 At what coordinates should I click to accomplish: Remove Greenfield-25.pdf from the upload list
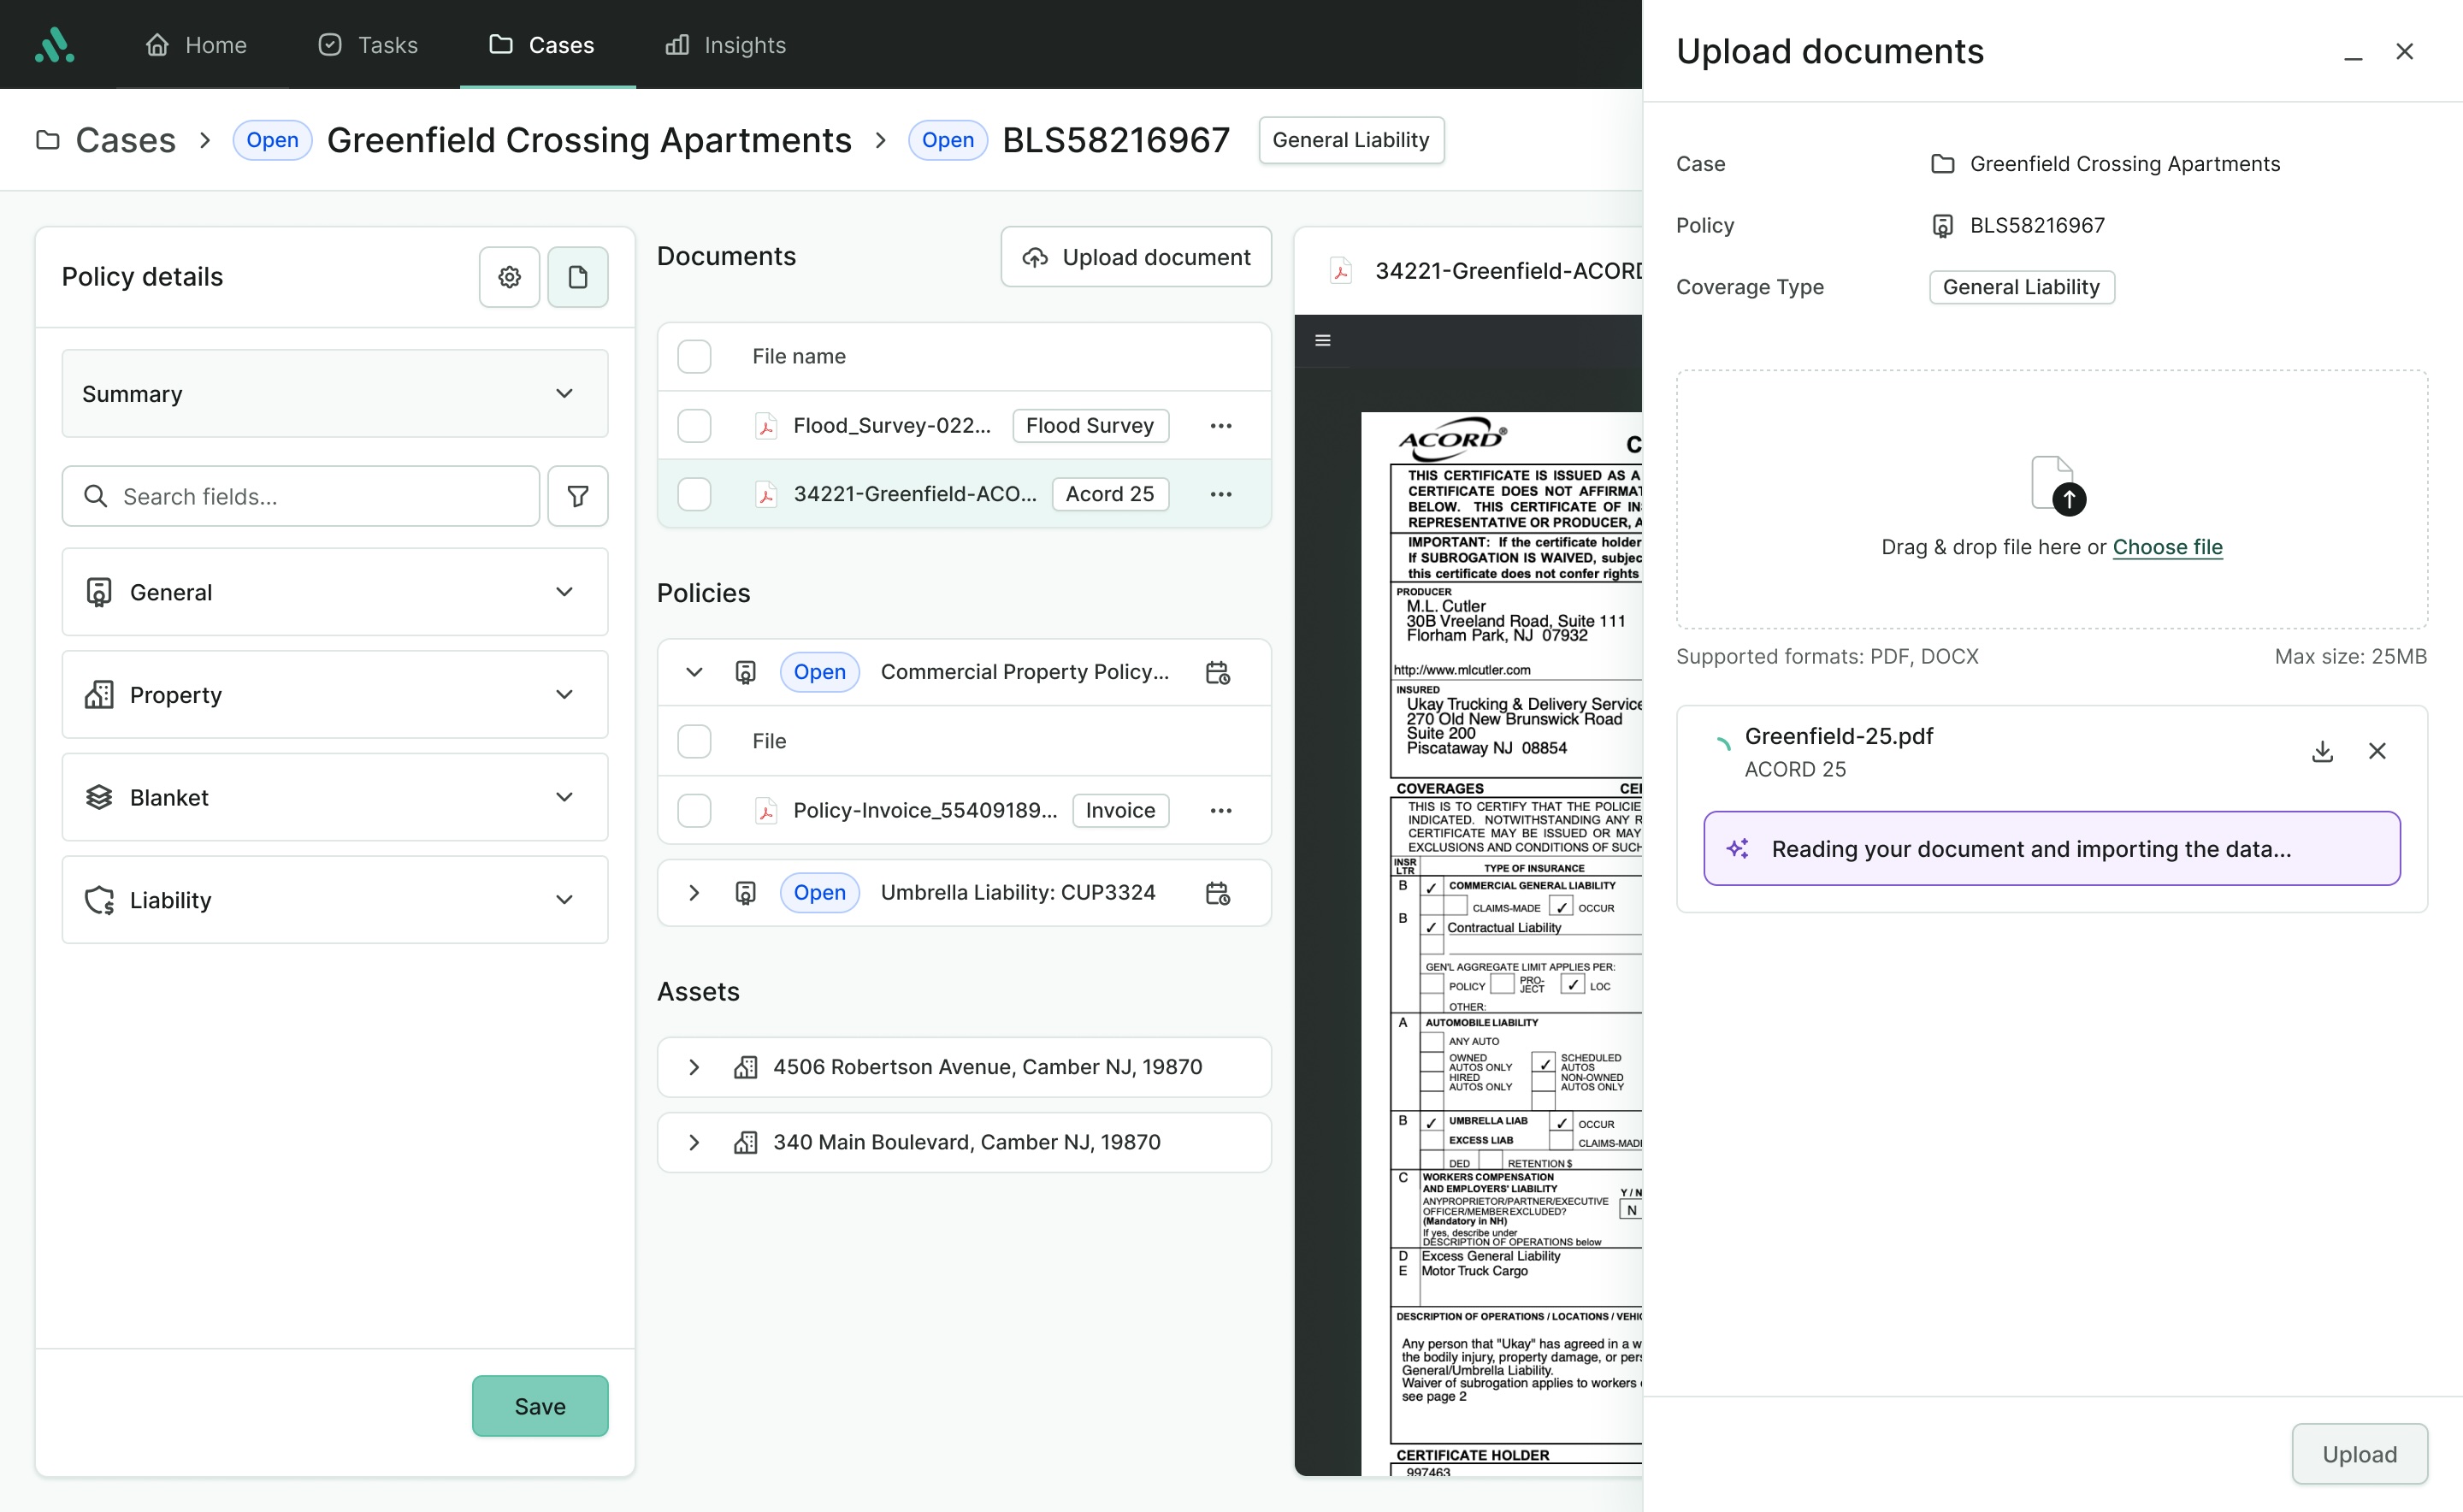(2377, 751)
